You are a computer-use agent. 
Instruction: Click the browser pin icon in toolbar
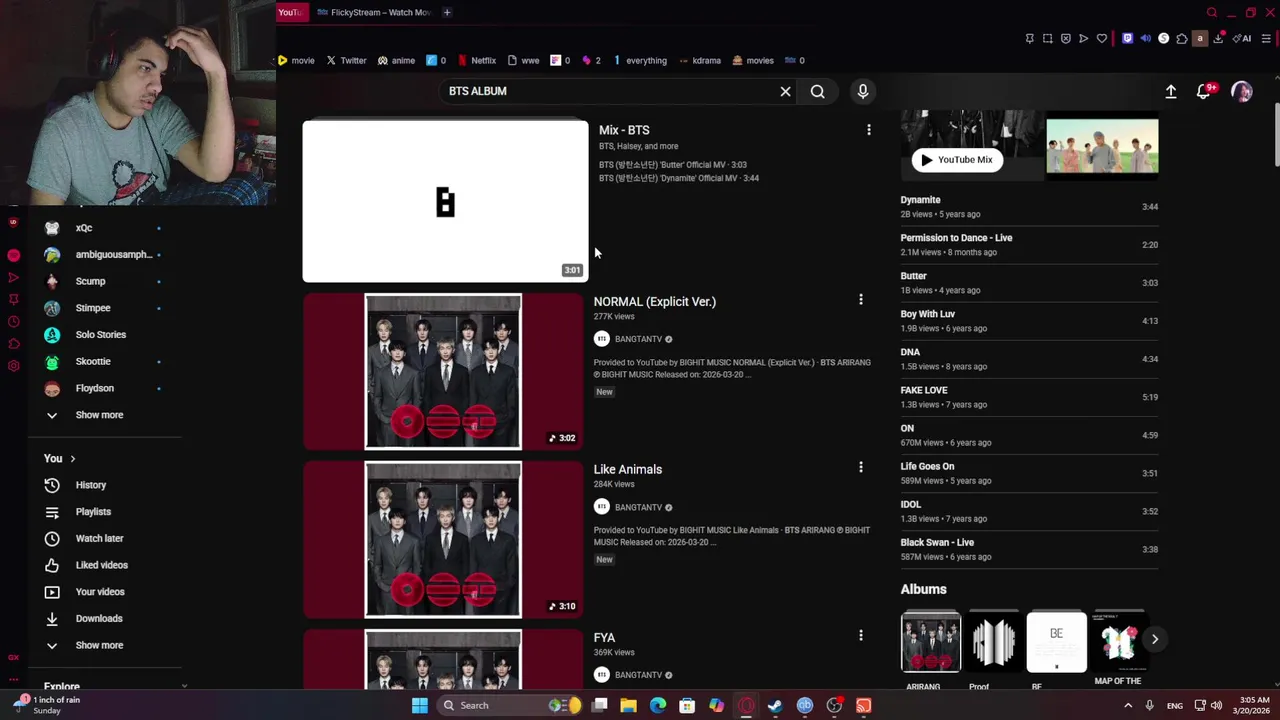(x=1029, y=39)
